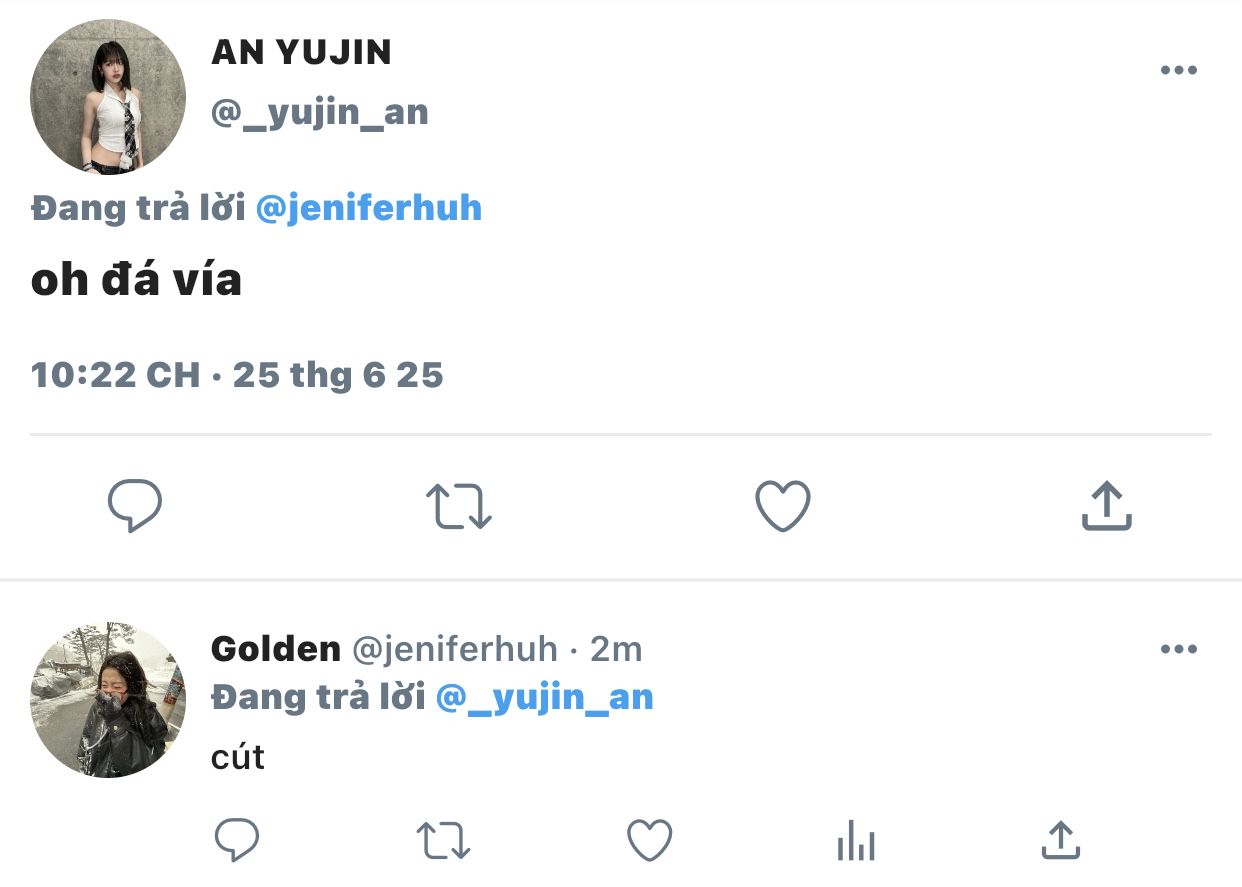Open Golden's profile avatar

[108, 700]
